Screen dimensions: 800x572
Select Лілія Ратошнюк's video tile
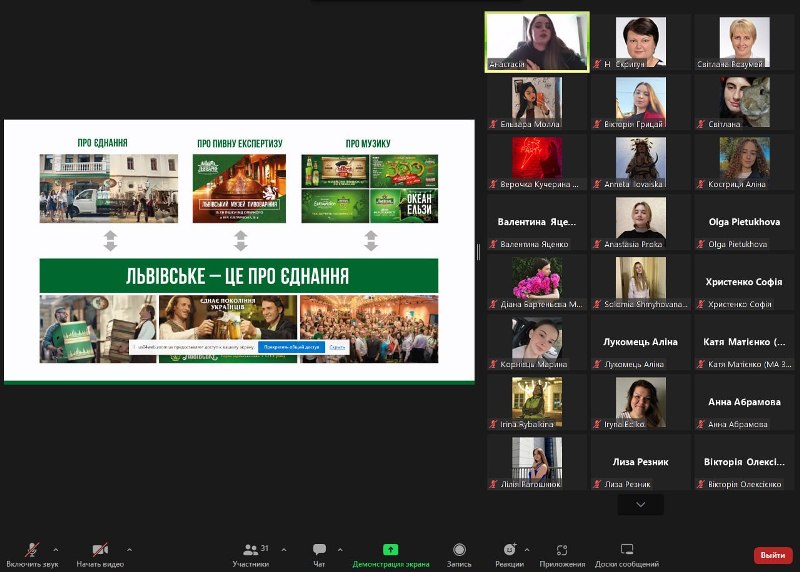point(537,462)
